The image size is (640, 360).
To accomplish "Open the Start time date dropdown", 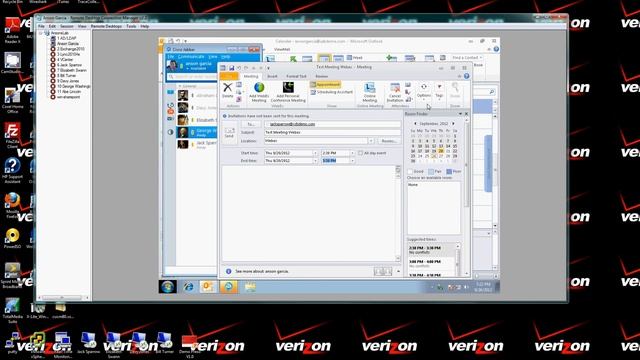I will tap(315, 153).
